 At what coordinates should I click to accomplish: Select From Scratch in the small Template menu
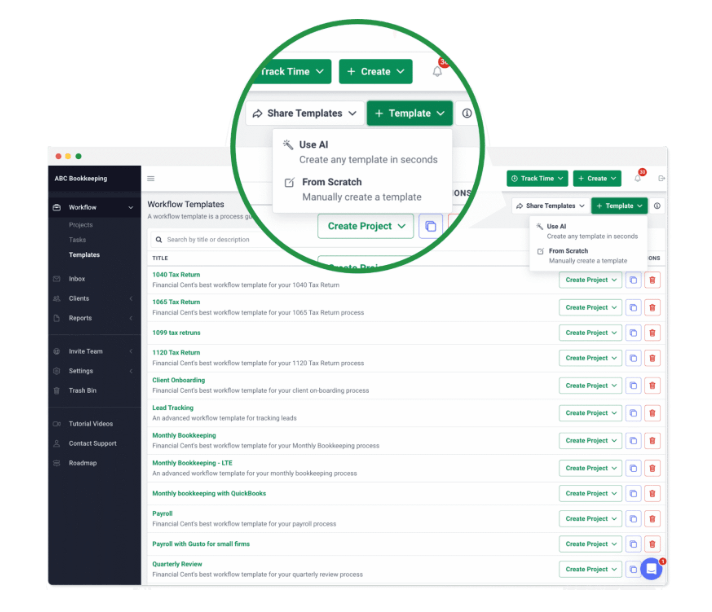(588, 256)
